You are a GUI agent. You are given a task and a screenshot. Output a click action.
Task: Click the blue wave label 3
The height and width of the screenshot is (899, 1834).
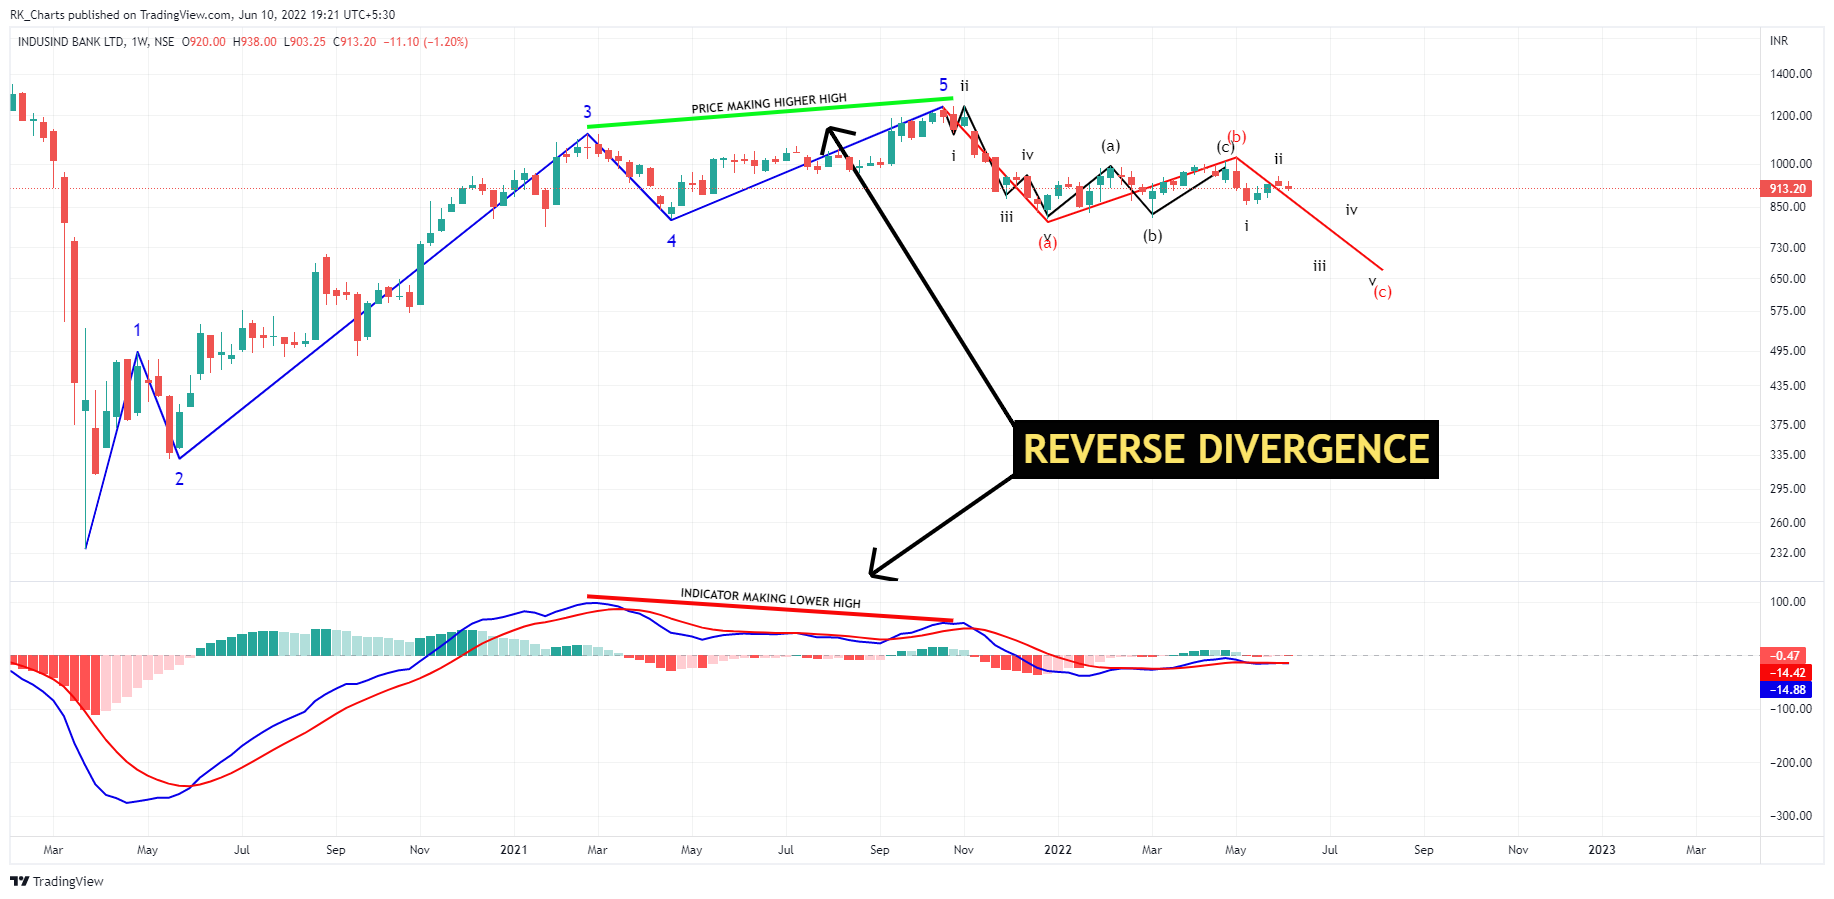(587, 112)
